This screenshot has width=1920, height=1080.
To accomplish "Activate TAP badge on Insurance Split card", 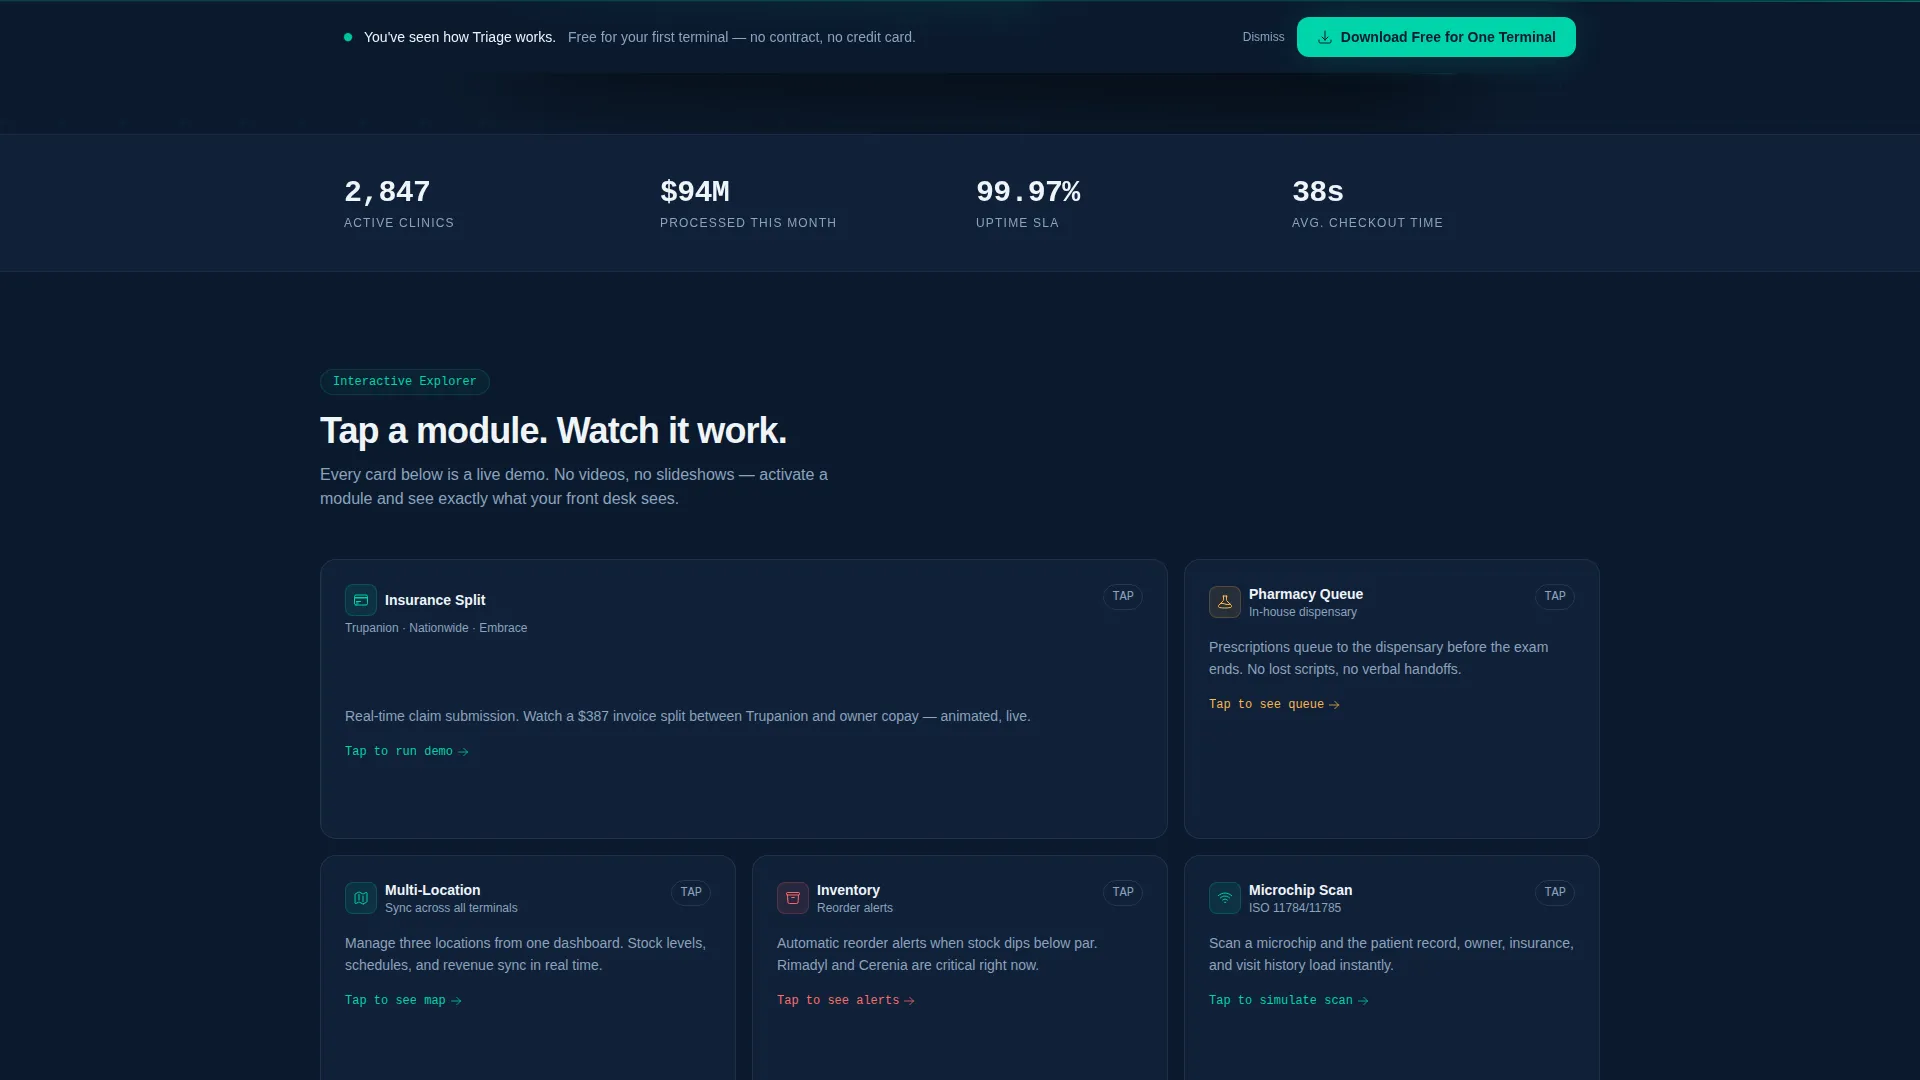I will (1123, 596).
